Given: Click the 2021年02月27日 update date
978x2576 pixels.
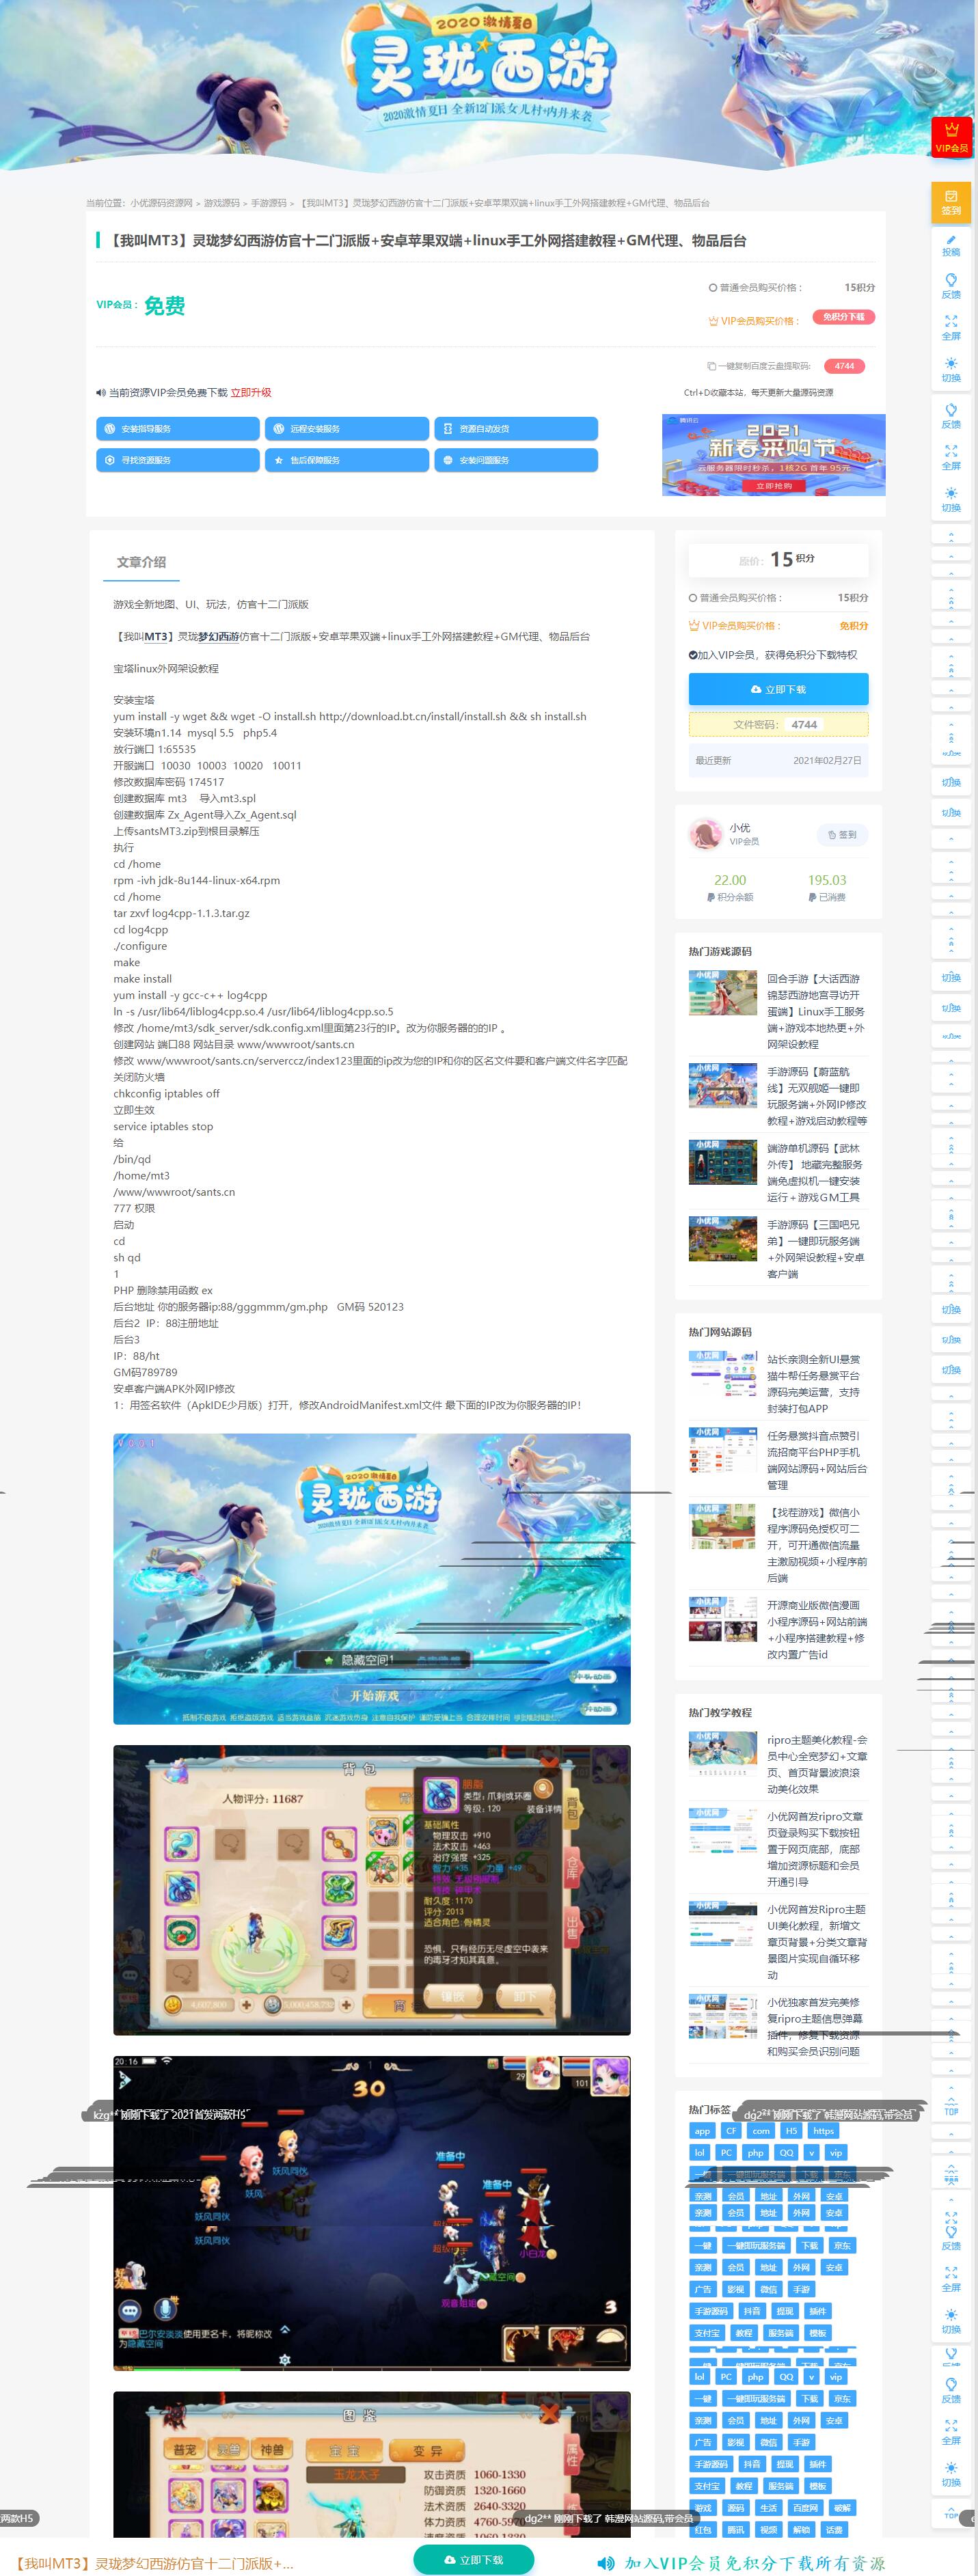Looking at the screenshot, I should (827, 761).
